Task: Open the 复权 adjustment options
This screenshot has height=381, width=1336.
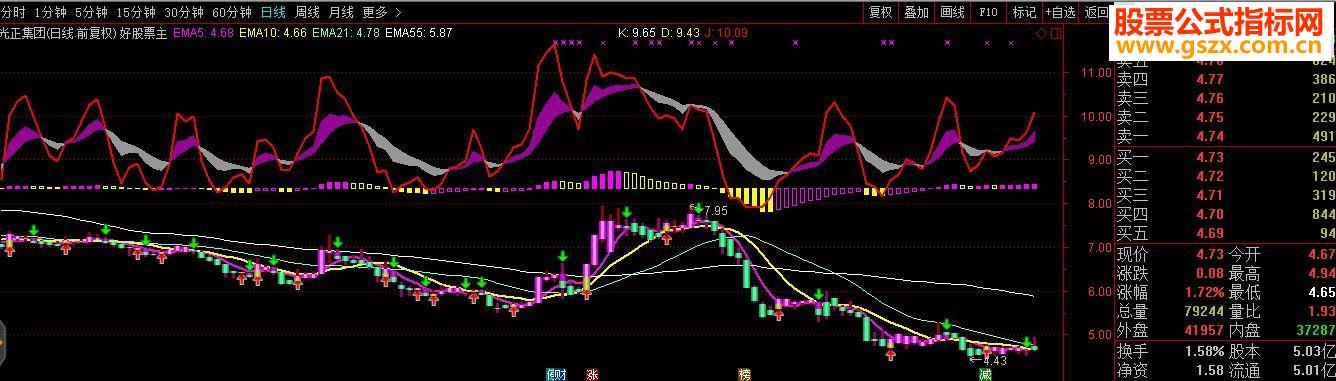Action: [x=880, y=12]
